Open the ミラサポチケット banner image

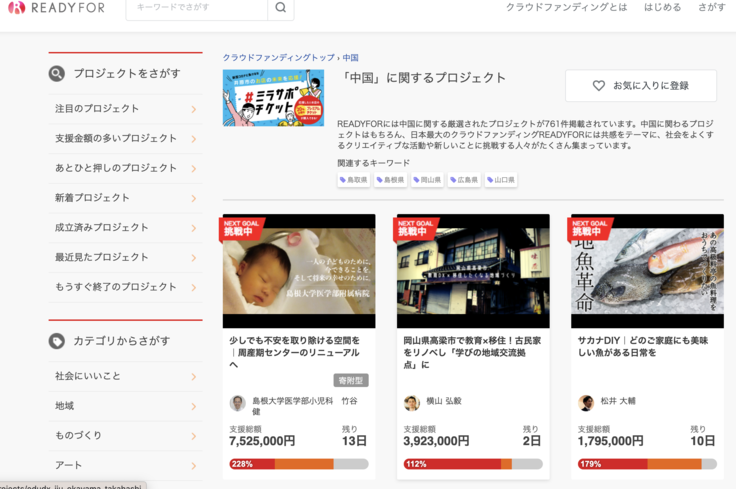273,98
